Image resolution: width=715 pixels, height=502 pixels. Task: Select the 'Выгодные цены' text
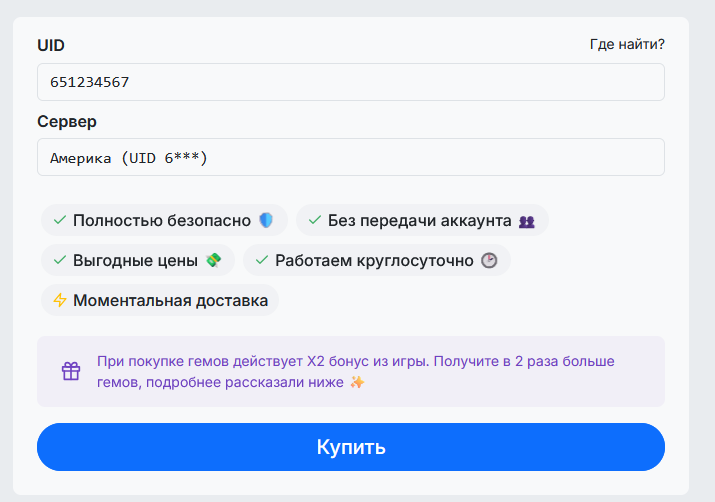pos(135,261)
